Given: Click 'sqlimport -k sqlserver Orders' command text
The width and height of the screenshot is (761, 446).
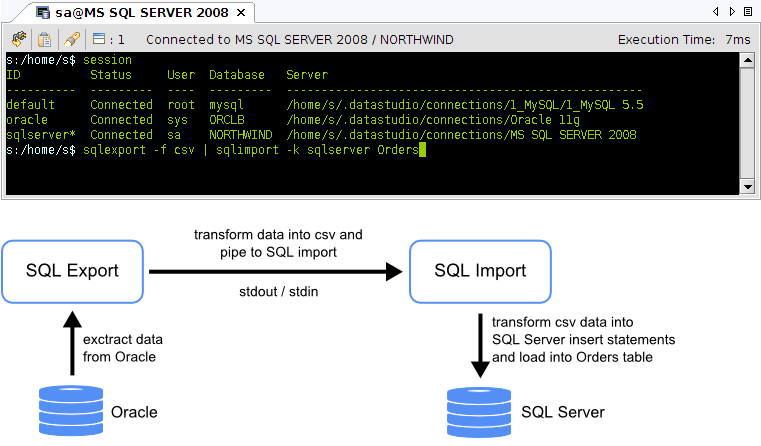Looking at the screenshot, I should [x=317, y=150].
